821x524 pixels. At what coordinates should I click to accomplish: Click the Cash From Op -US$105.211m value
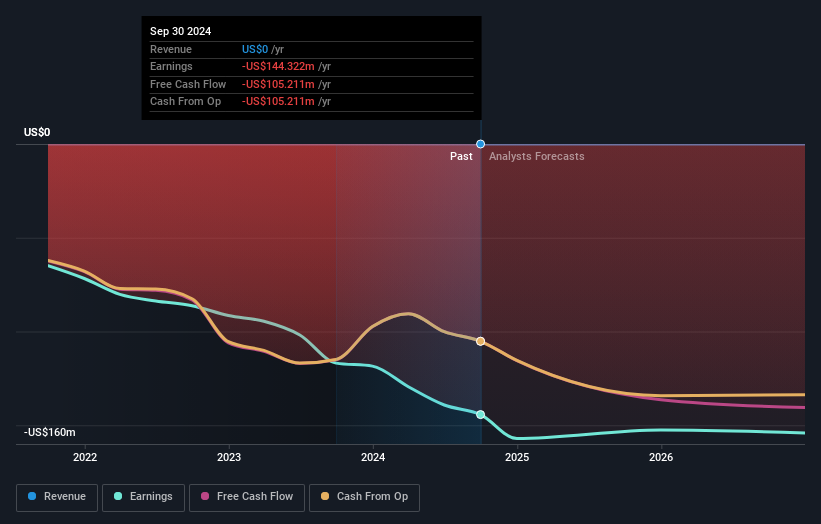(278, 102)
